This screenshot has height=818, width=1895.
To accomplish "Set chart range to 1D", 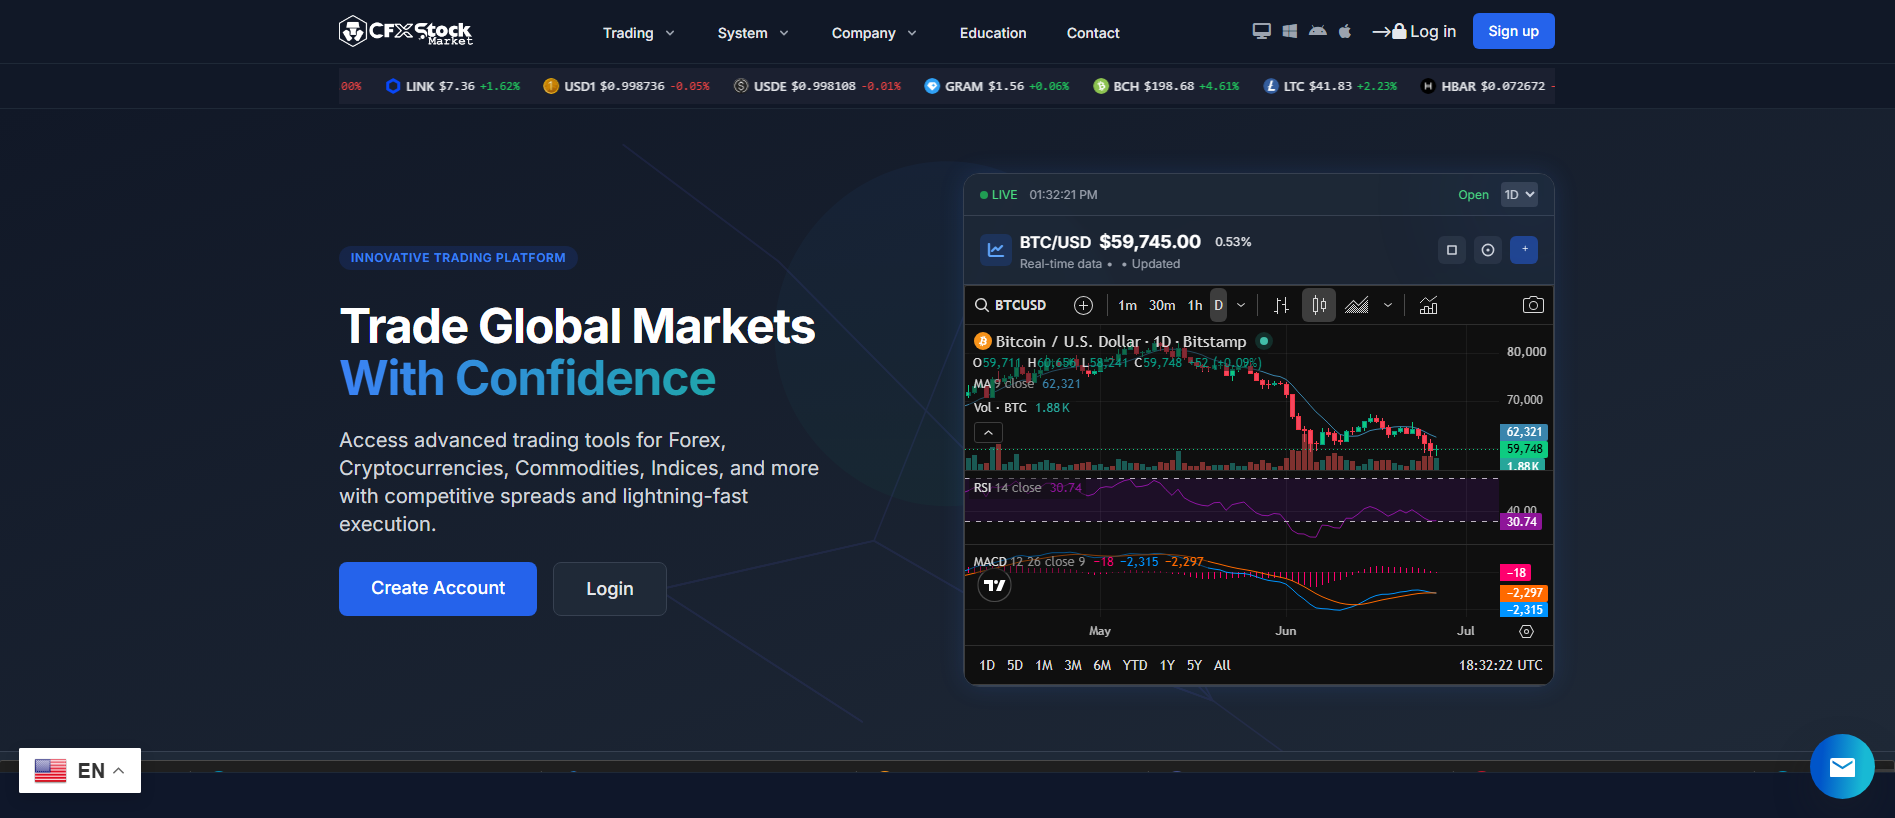I will pyautogui.click(x=987, y=665).
